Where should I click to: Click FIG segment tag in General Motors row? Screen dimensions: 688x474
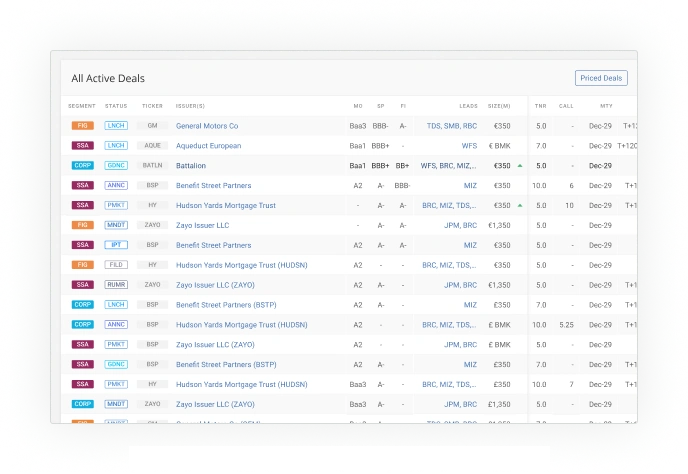(x=82, y=126)
